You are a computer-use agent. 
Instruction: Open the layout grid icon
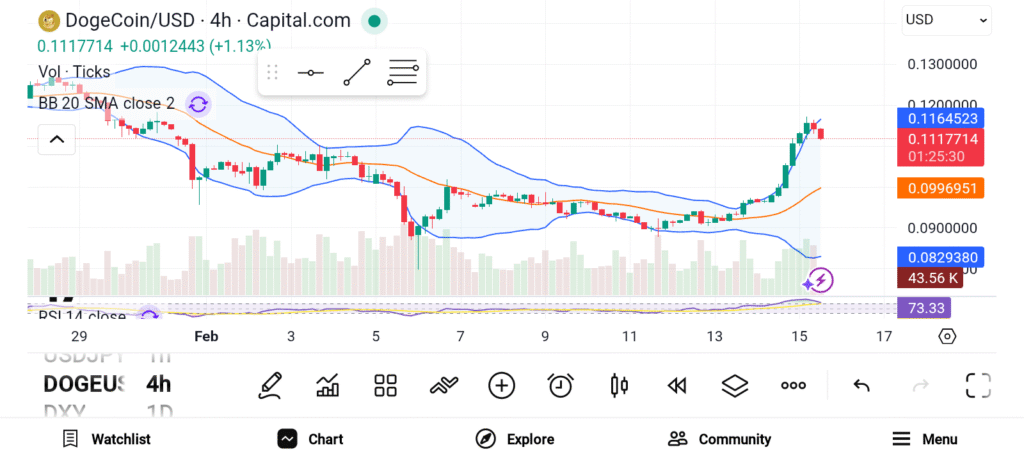pos(385,385)
